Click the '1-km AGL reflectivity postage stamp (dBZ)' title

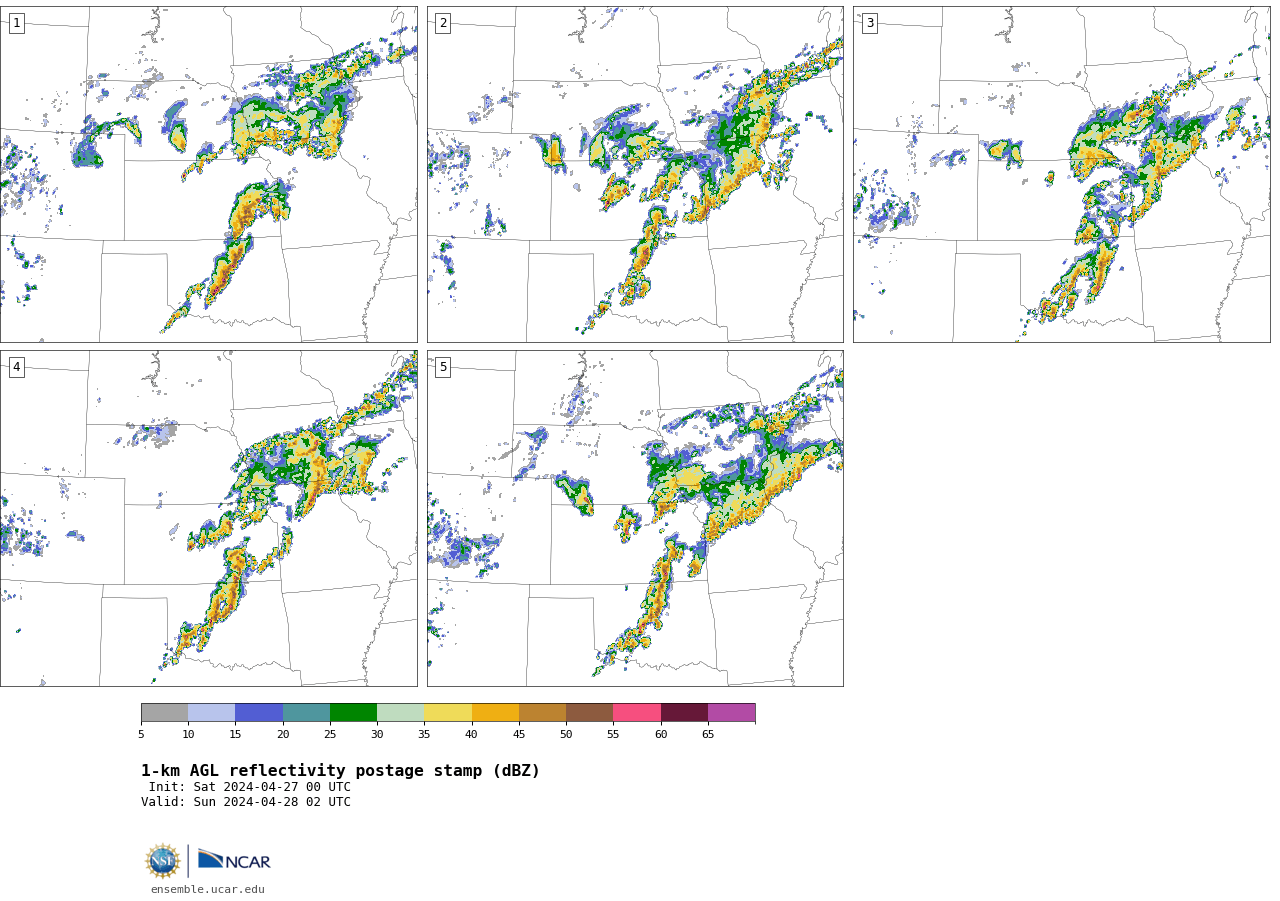click(x=340, y=771)
